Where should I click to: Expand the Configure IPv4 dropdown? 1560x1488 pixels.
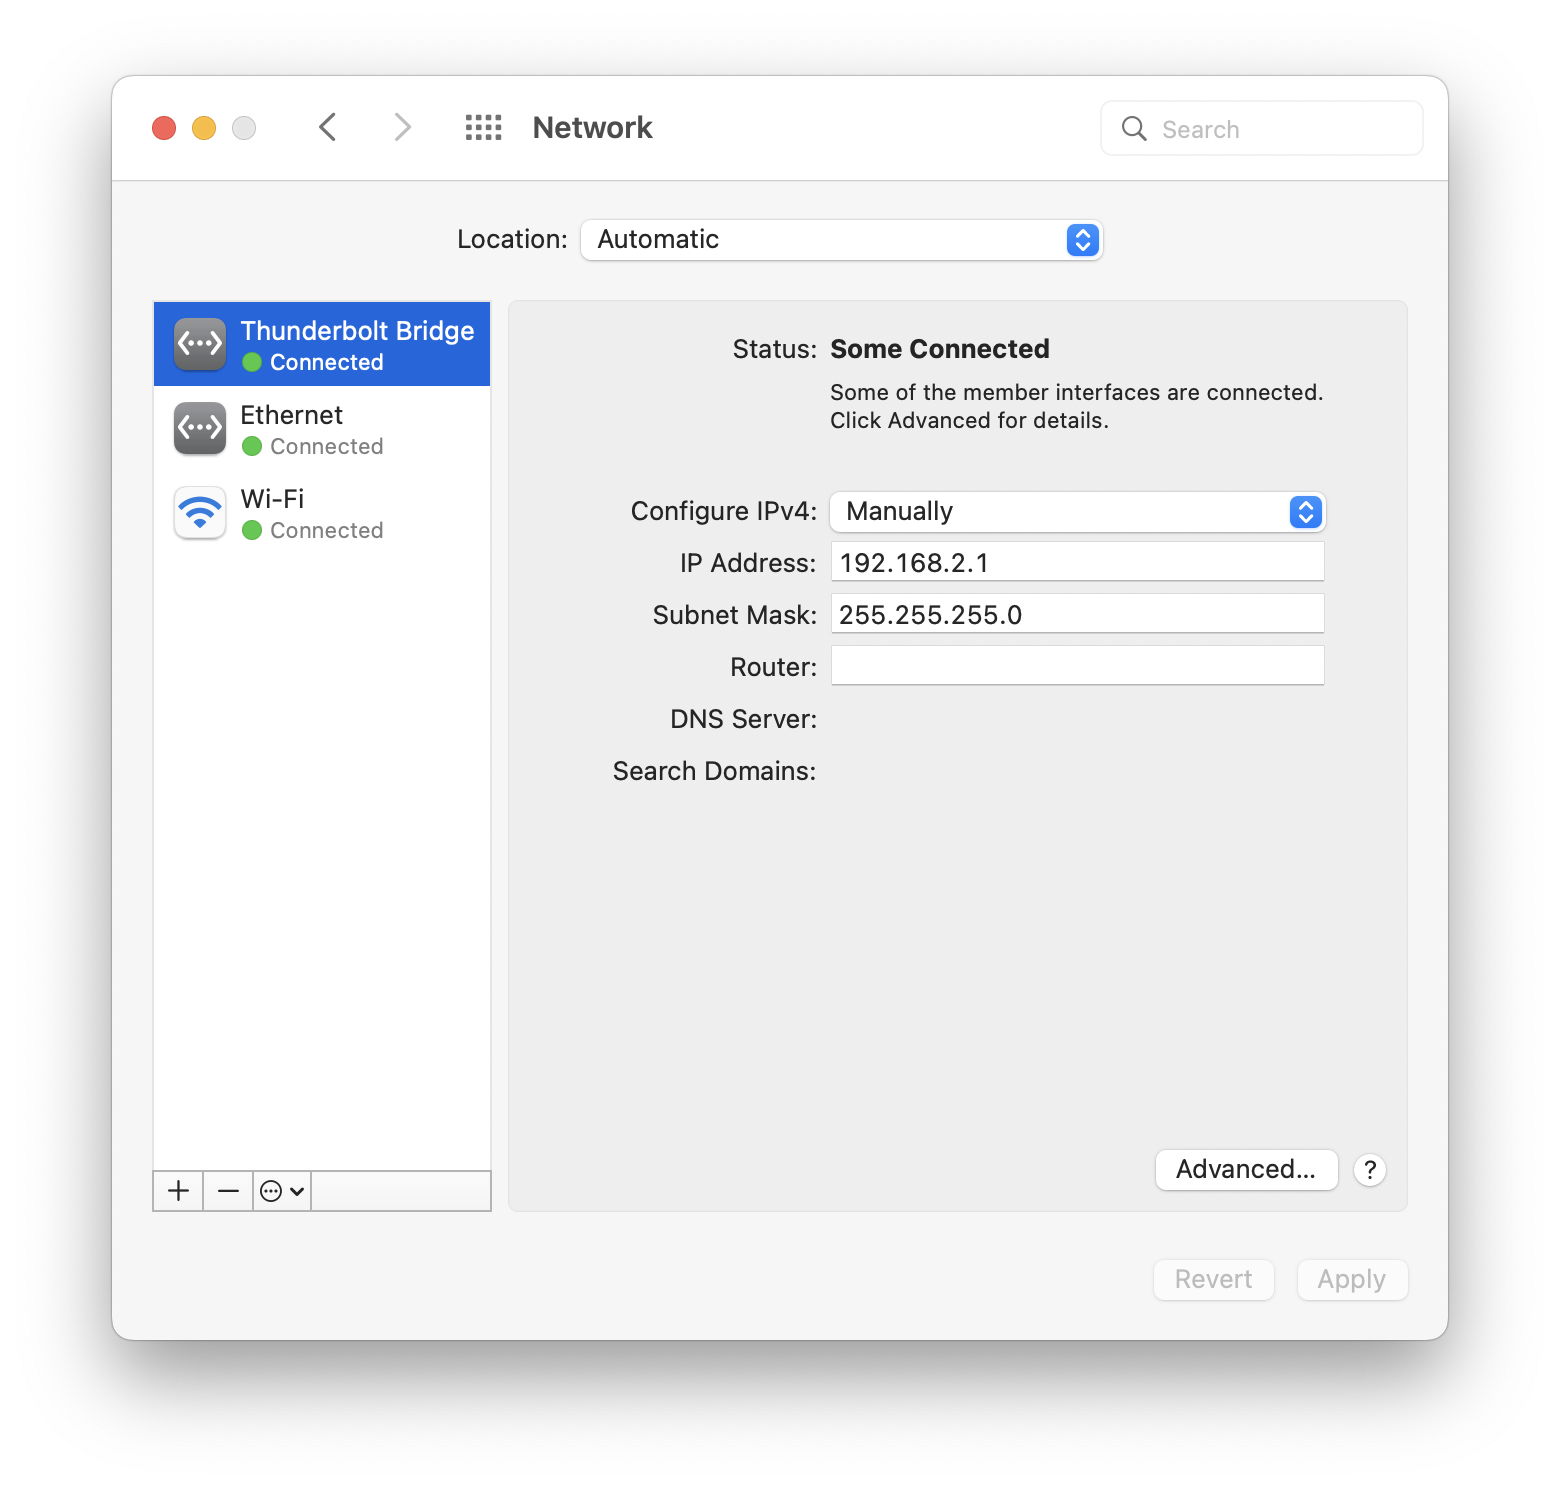click(1077, 512)
